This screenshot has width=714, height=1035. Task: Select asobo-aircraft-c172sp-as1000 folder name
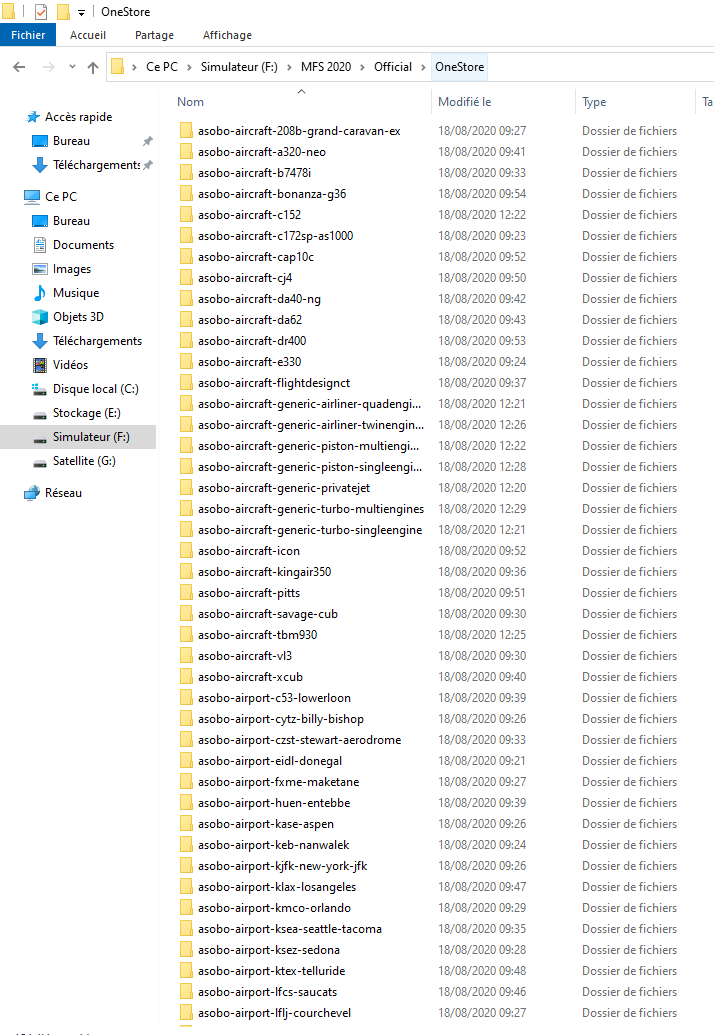point(275,236)
